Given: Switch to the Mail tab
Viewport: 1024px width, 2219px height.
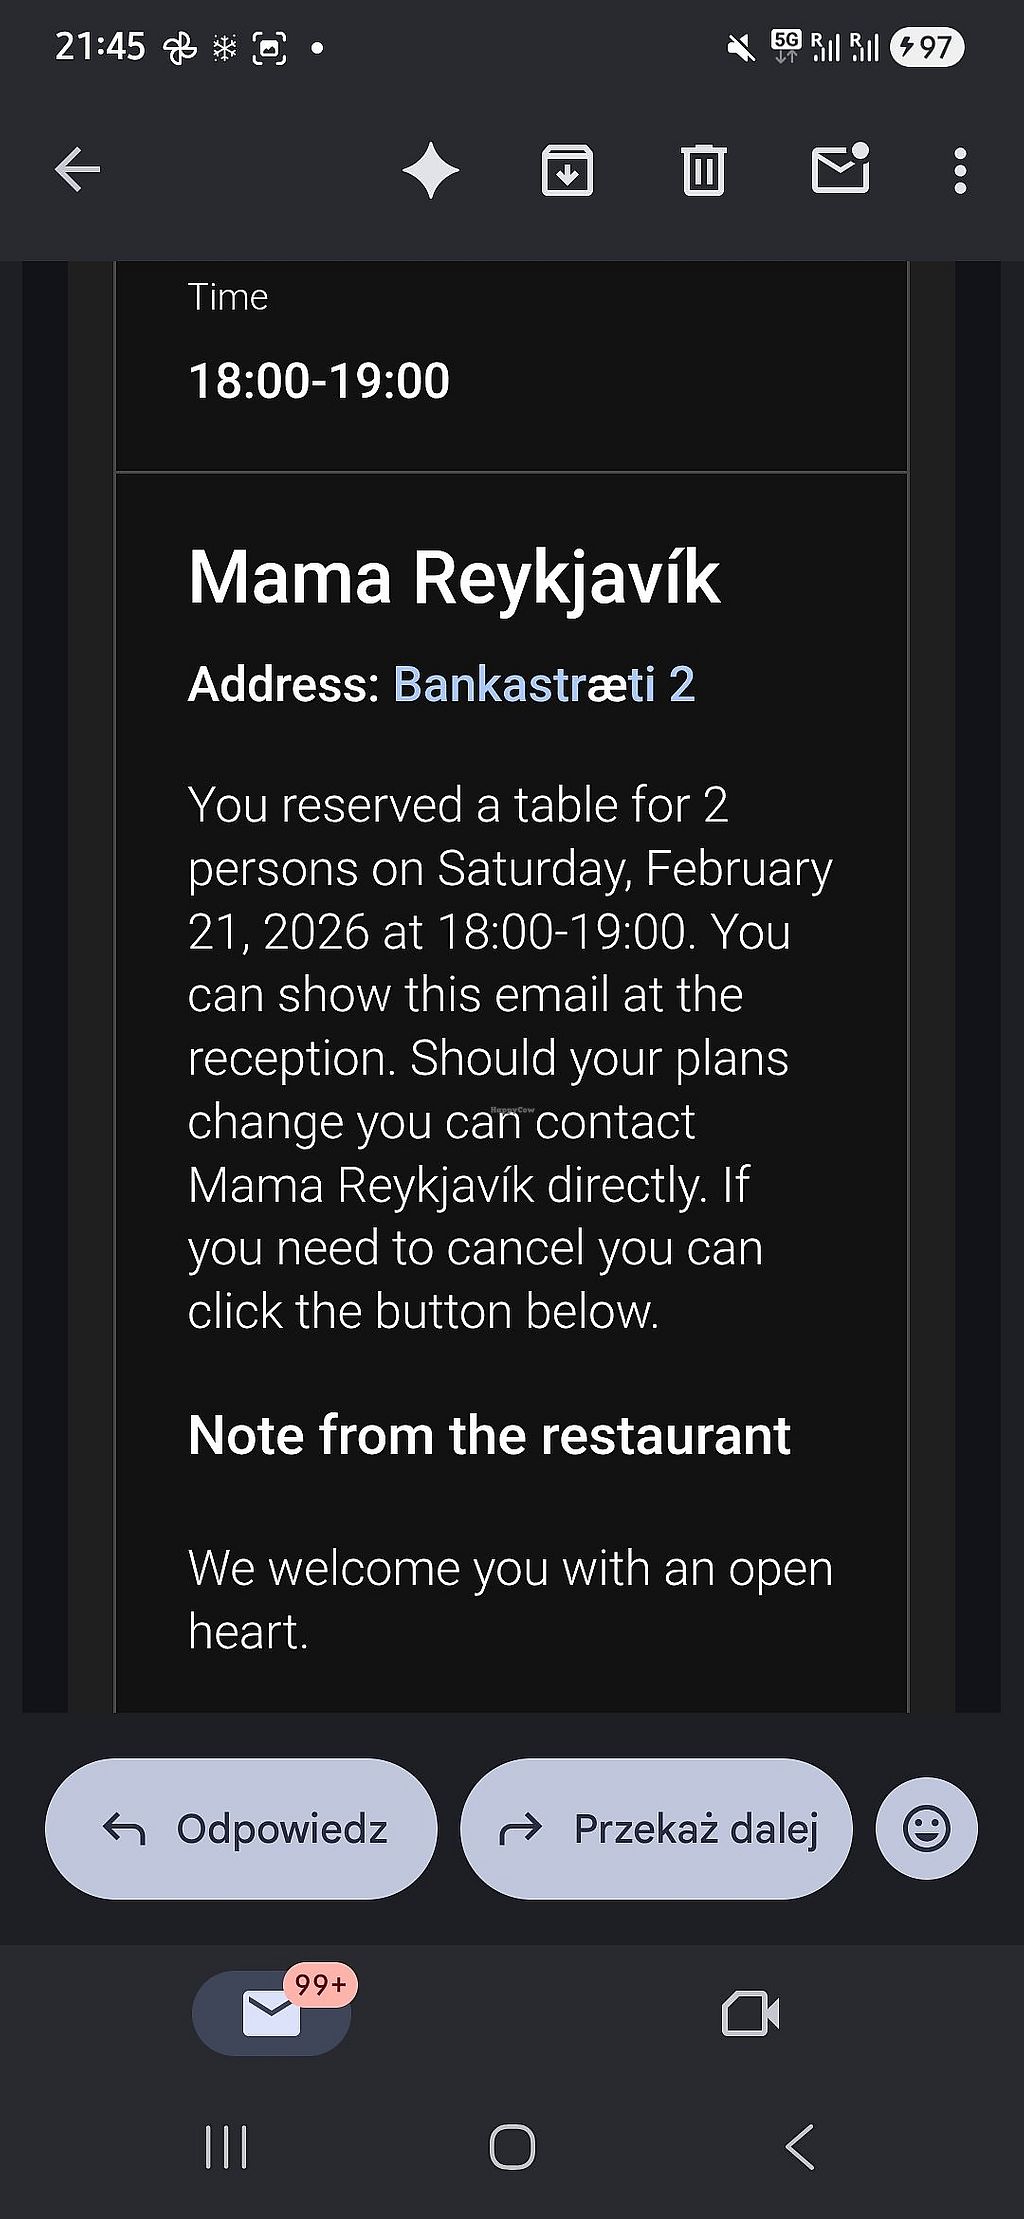Looking at the screenshot, I should (272, 2013).
